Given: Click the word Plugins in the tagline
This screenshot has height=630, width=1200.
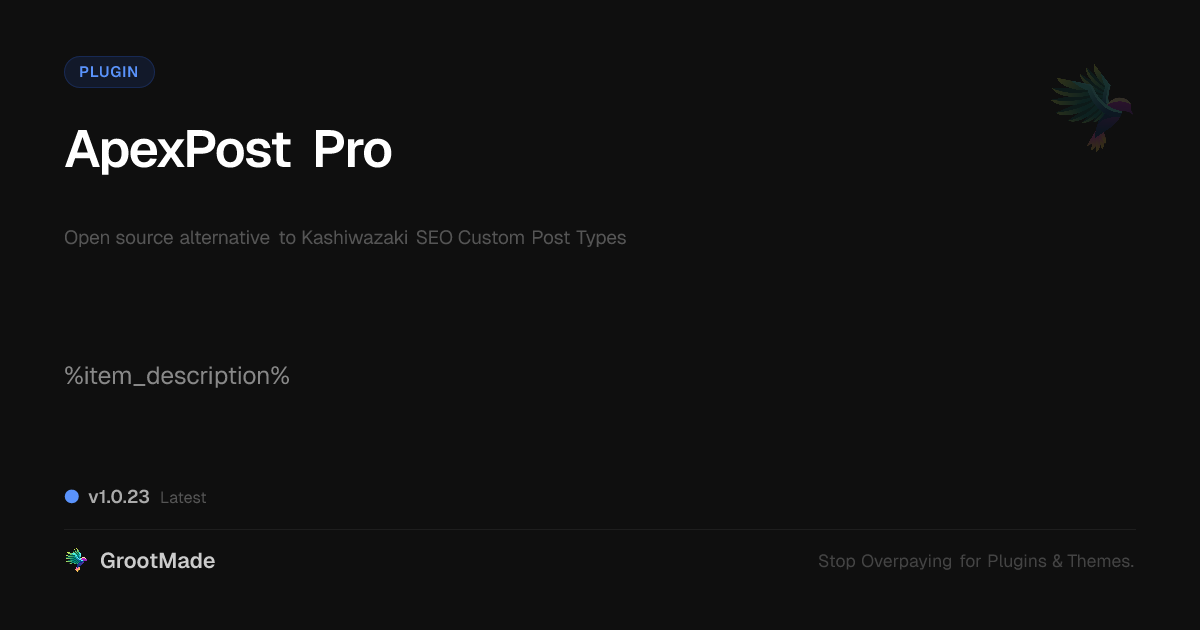Looking at the screenshot, I should [1017, 561].
